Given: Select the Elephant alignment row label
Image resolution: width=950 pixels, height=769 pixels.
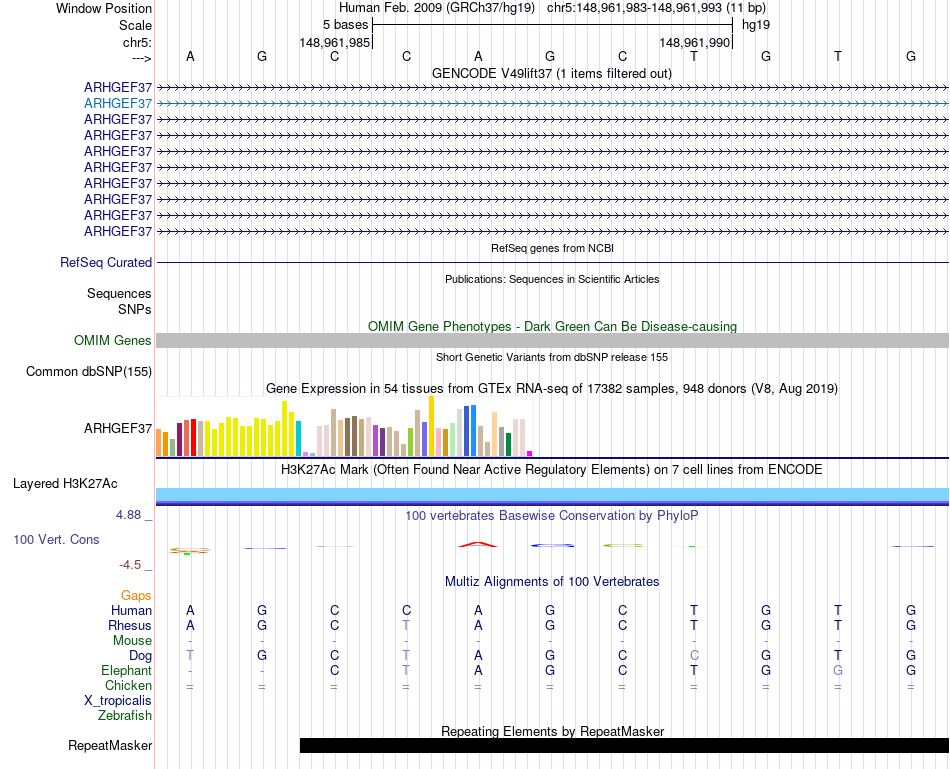Looking at the screenshot, I should click(126, 670).
